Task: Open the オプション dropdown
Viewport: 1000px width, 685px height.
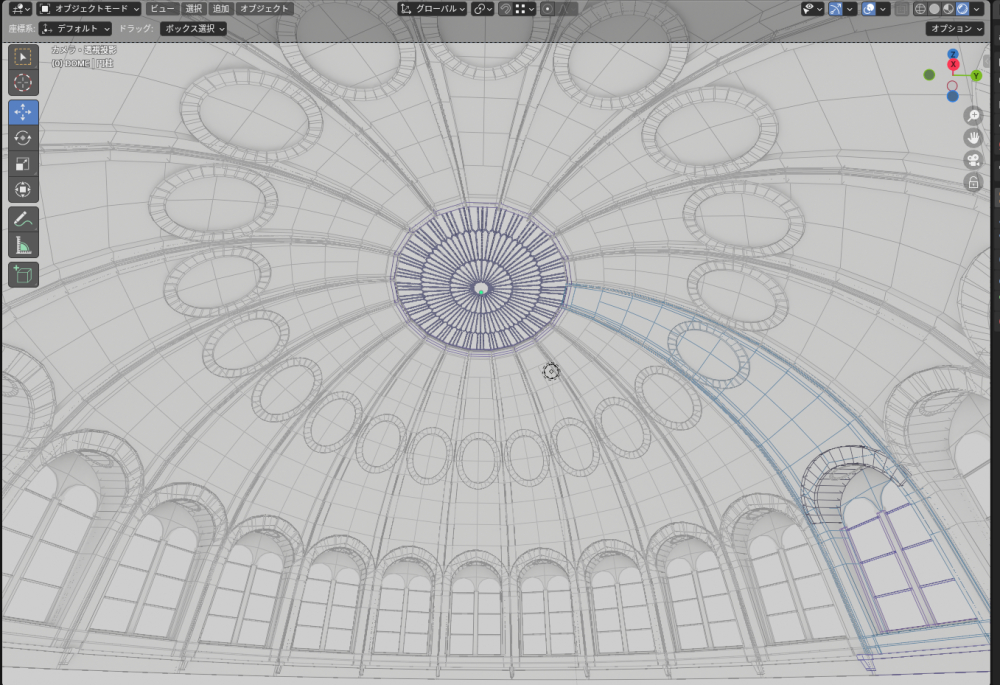Action: (955, 29)
